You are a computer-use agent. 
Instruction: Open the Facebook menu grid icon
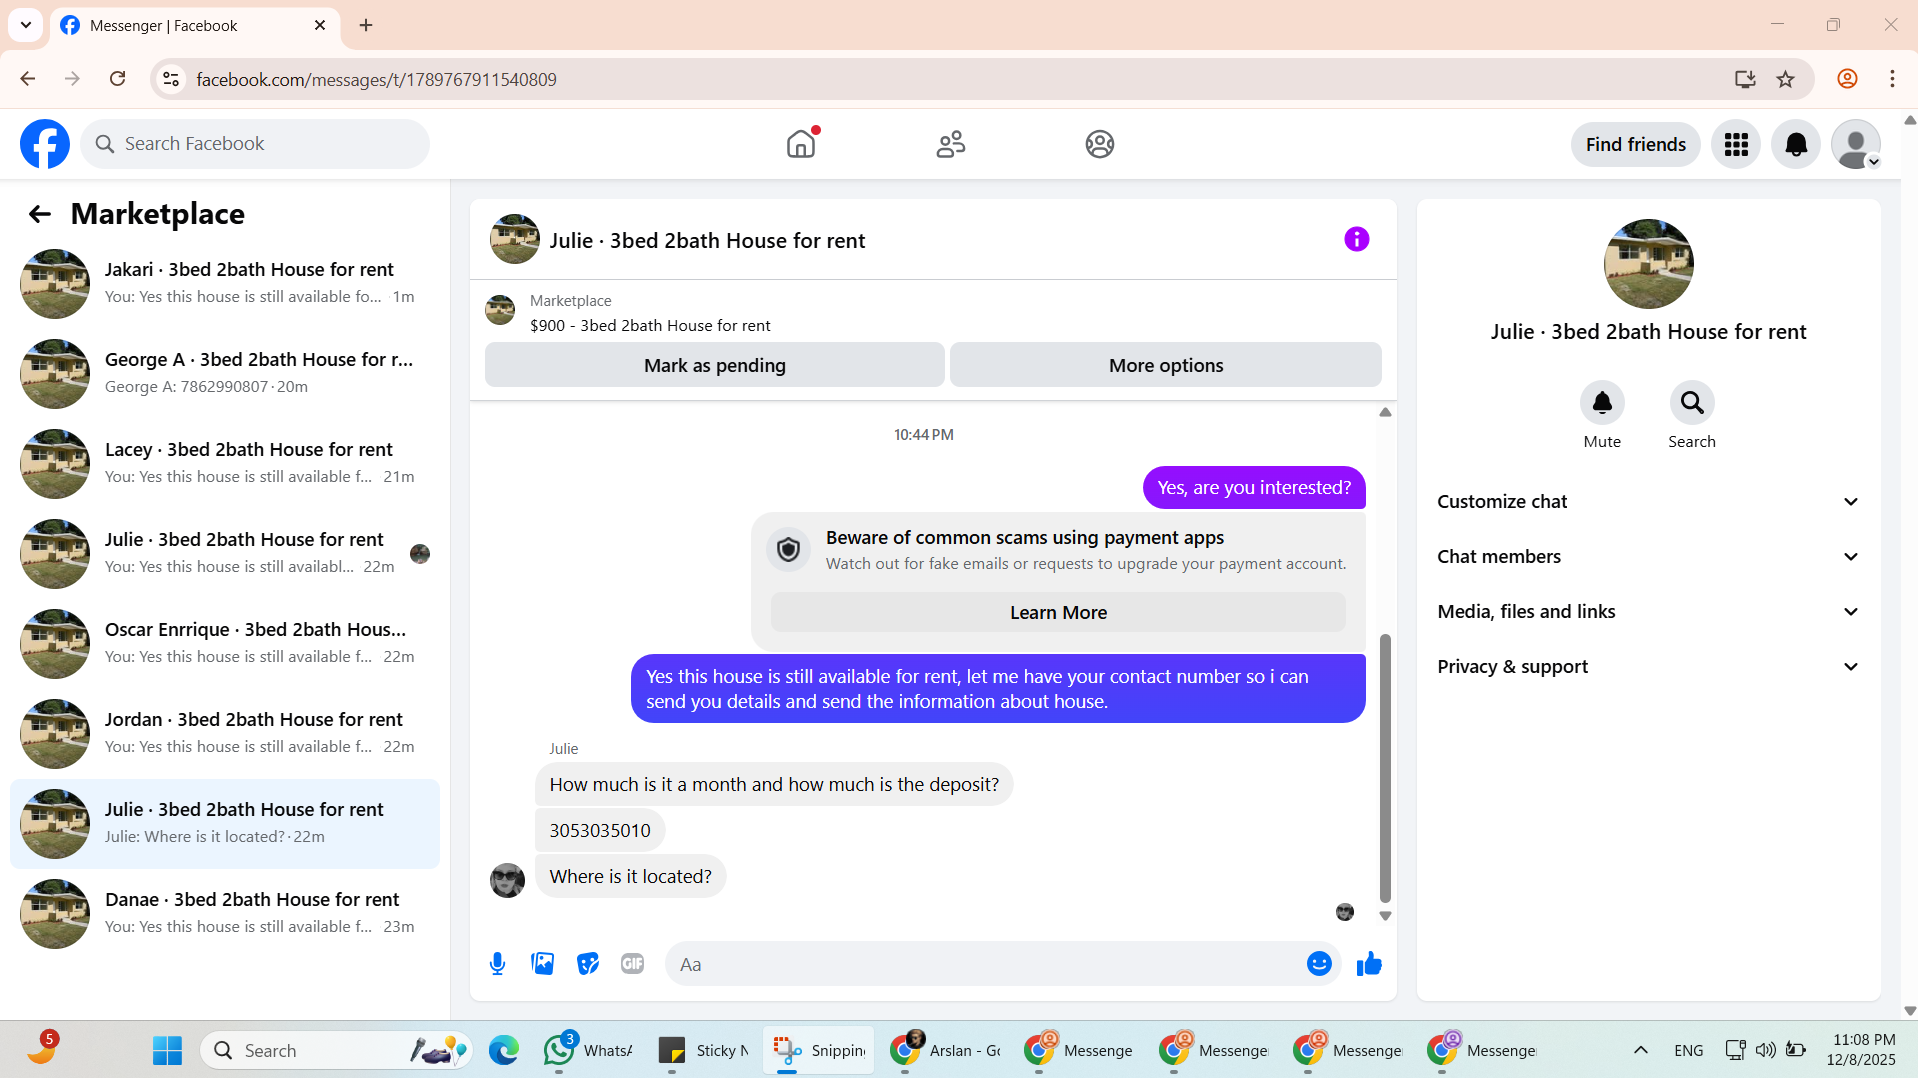point(1736,145)
